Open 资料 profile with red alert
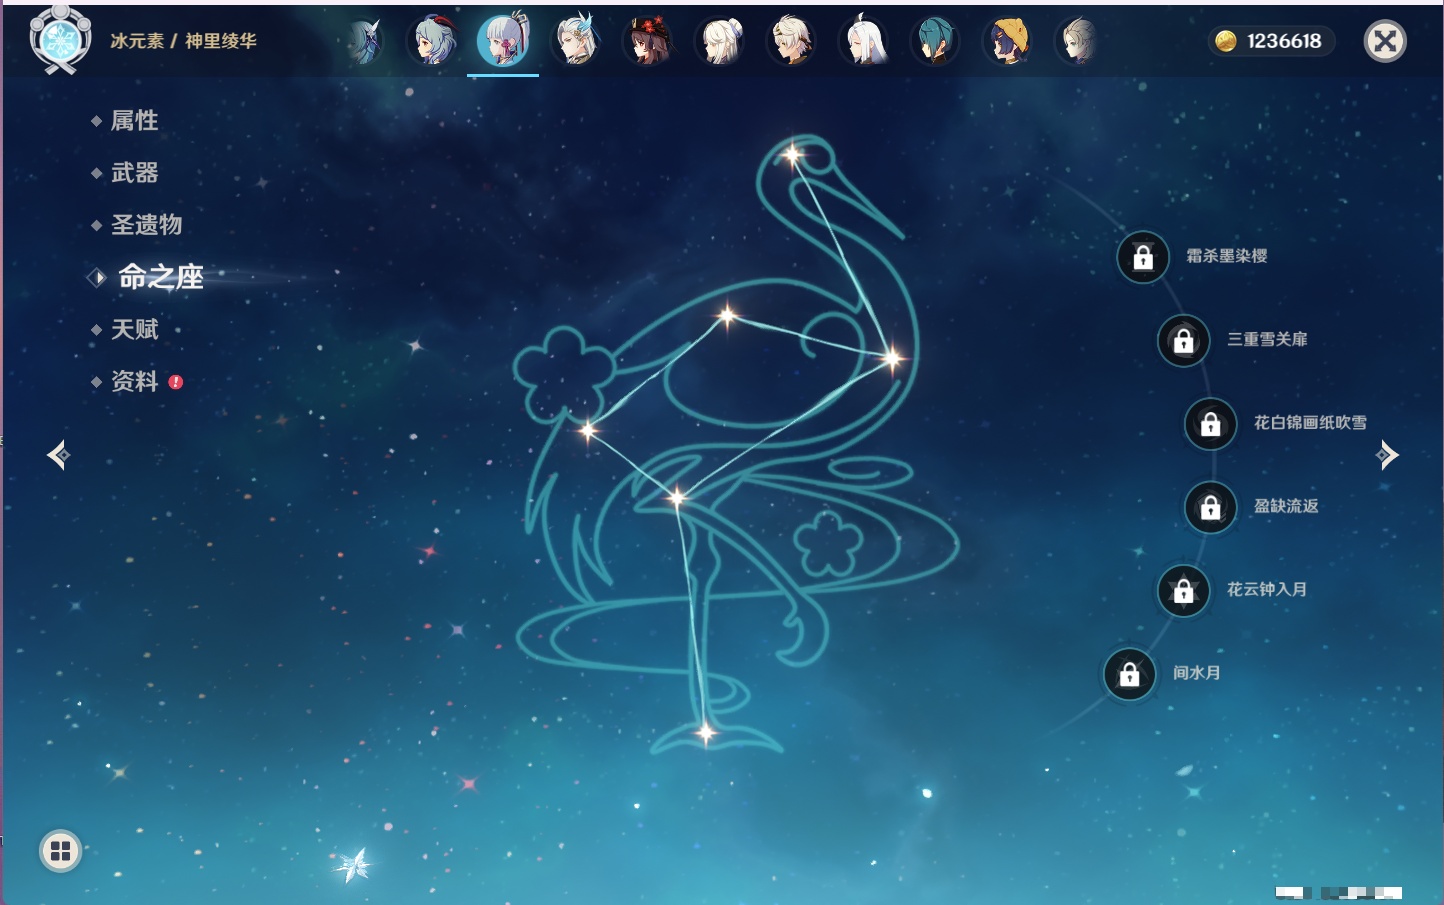The height and width of the screenshot is (905, 1444). (134, 381)
